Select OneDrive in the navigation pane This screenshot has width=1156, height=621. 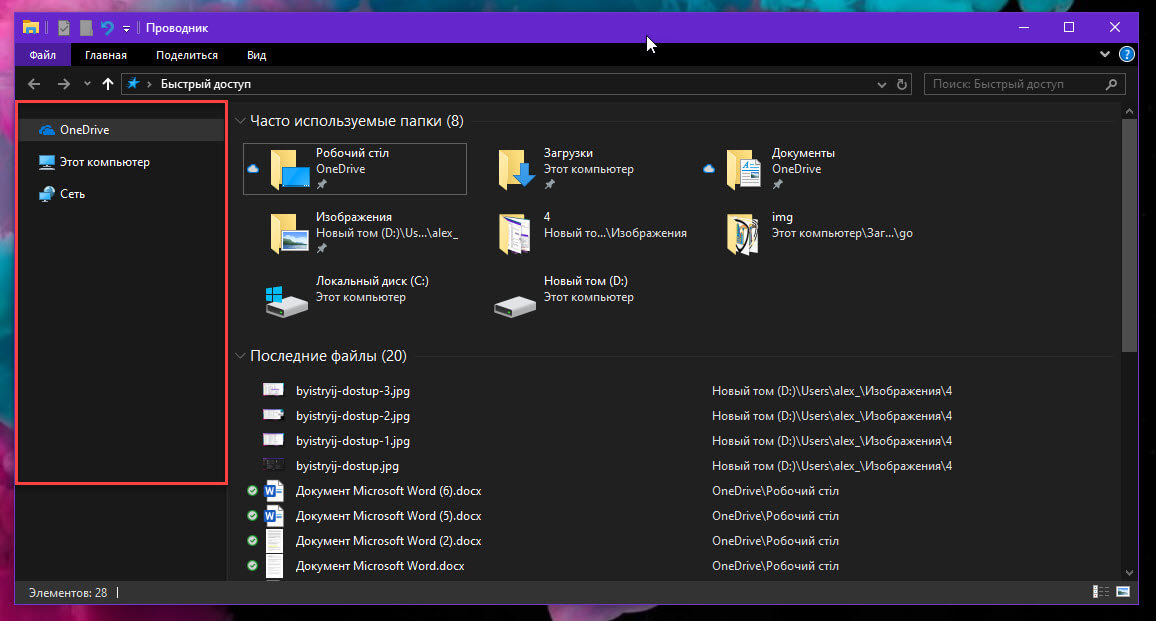click(121, 130)
